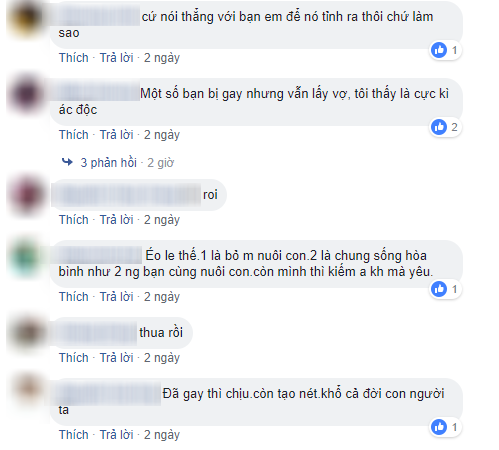Like the 'roi' comment via 'Thích'
Screen dimensions: 499x450
click(74, 220)
